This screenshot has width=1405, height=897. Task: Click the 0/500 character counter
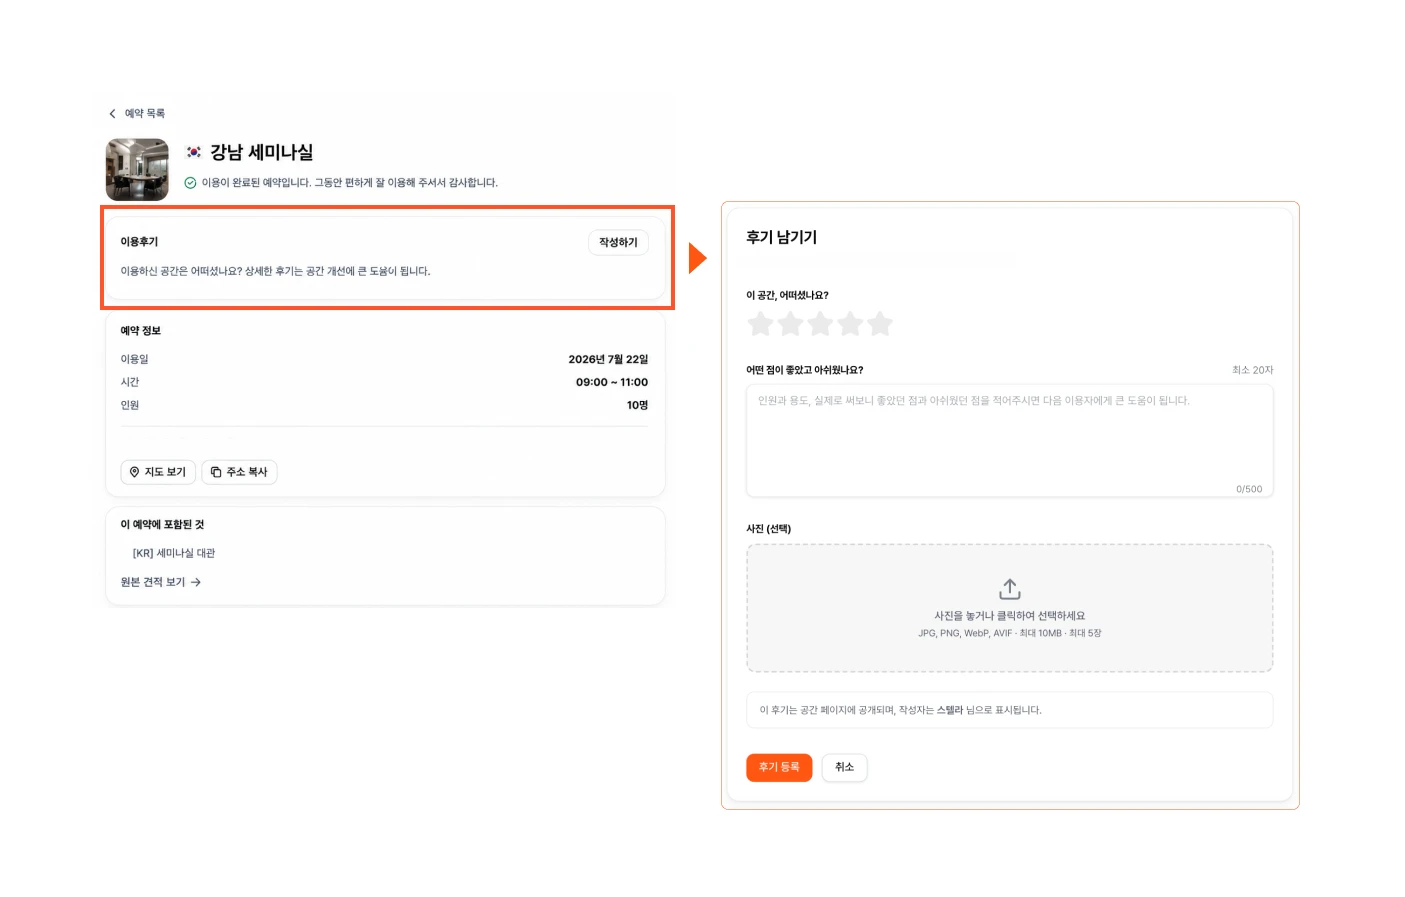[1249, 489]
